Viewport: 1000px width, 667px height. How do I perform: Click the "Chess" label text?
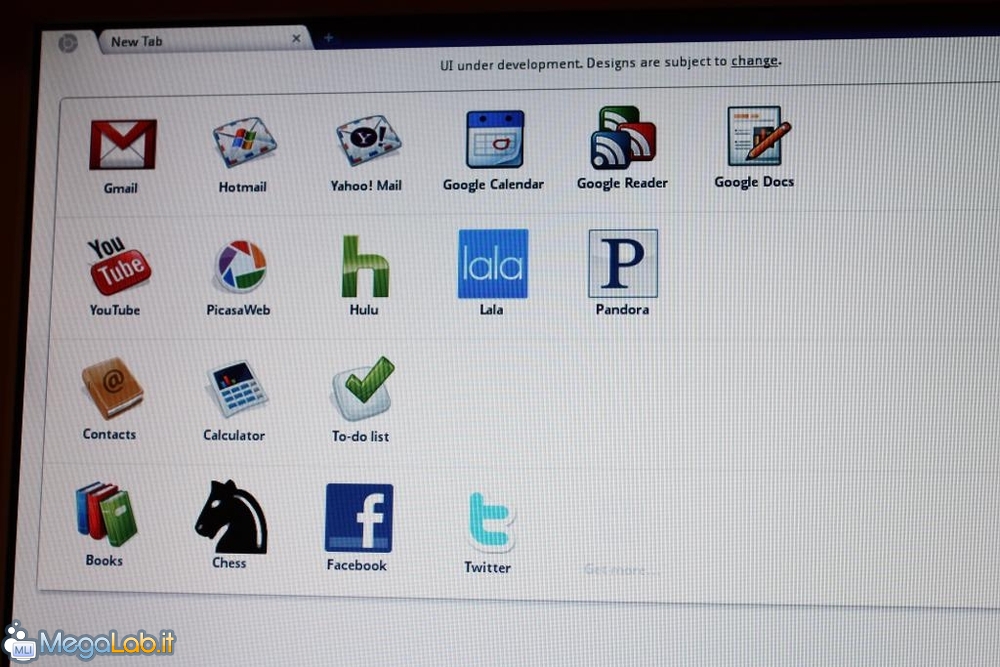point(229,563)
